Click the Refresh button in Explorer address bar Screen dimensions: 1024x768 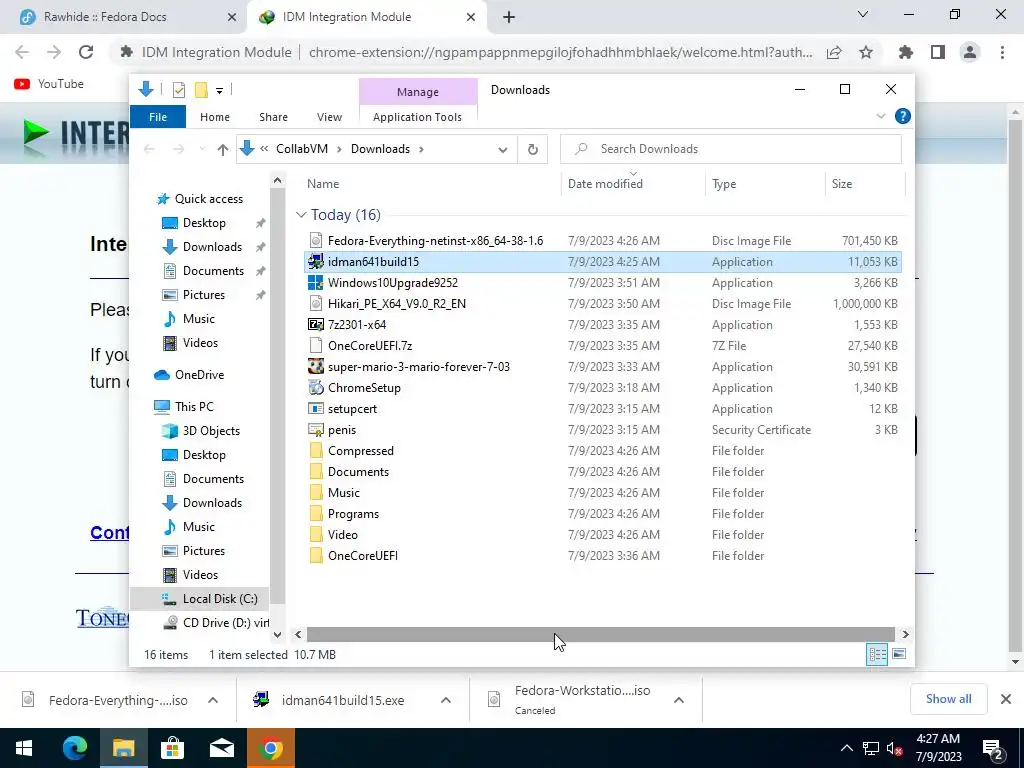click(x=532, y=149)
